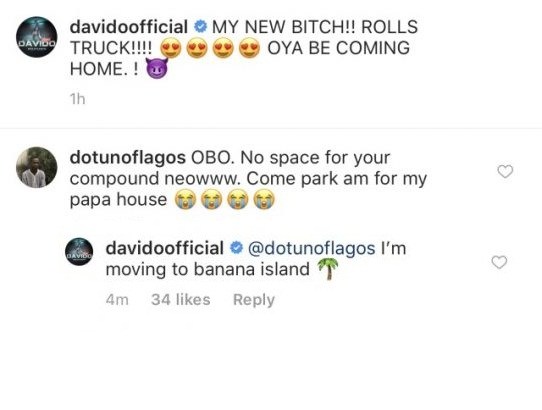Open davidoofficial username in top caption
This screenshot has width=542, height=410.
coord(129,27)
